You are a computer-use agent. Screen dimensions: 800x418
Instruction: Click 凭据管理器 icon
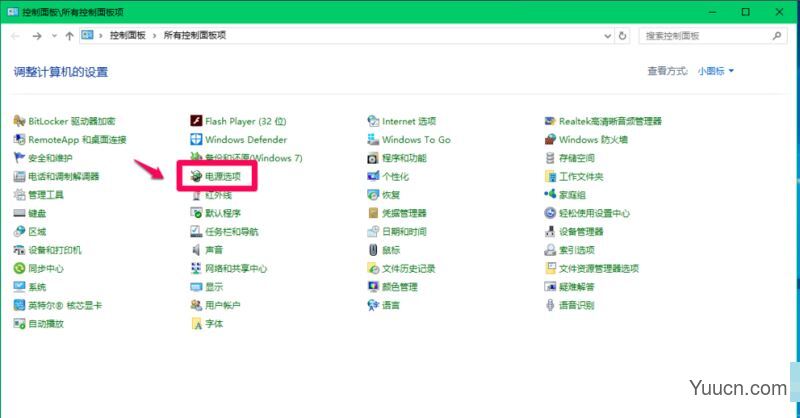click(x=373, y=213)
